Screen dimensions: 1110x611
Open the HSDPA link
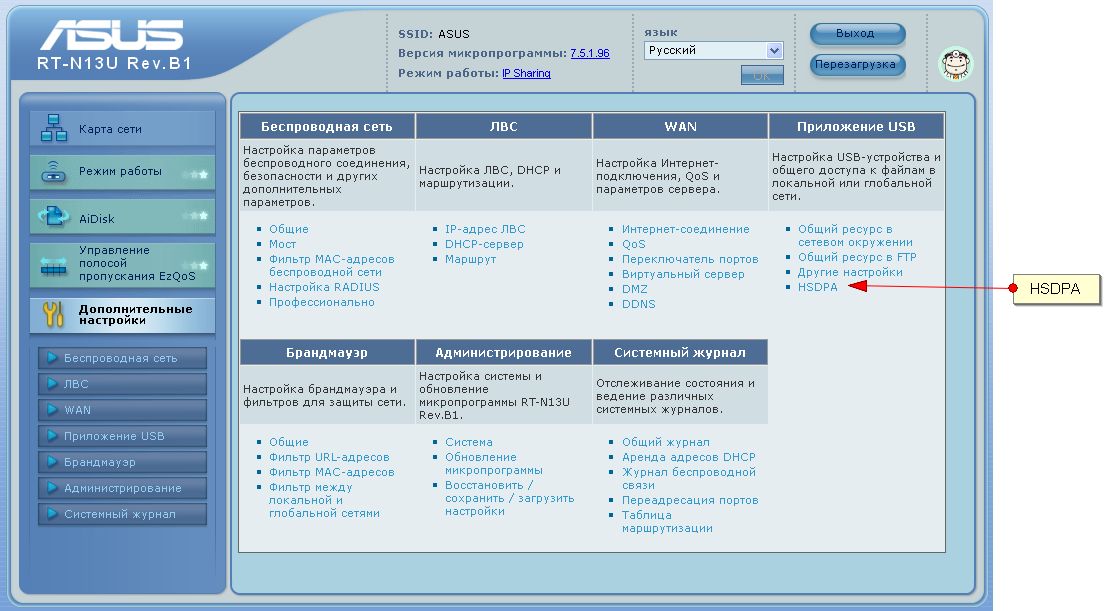817,287
